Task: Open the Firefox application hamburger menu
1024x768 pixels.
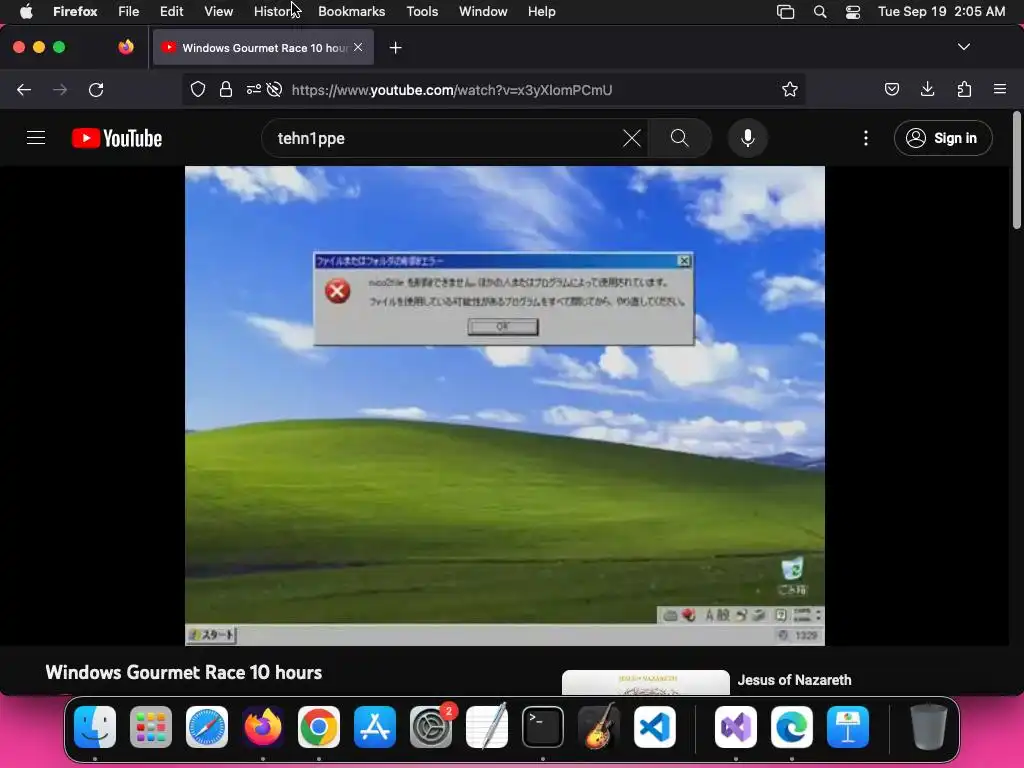Action: [1000, 89]
